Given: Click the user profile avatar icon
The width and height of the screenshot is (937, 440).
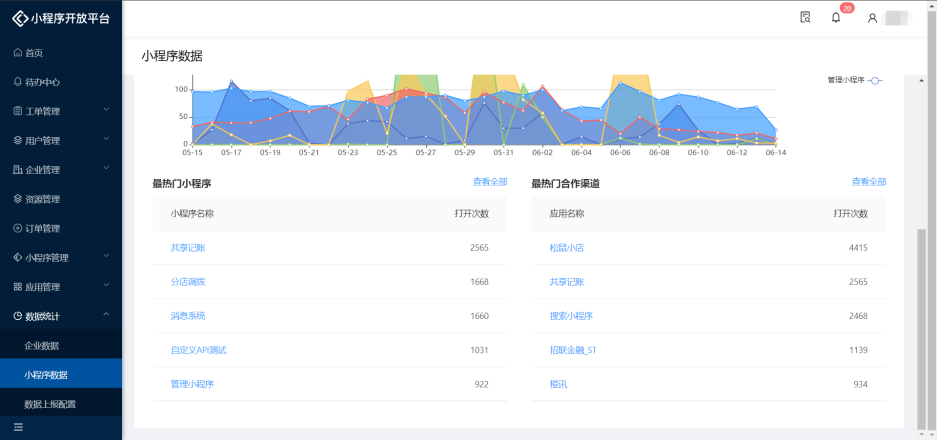Looking at the screenshot, I should (872, 18).
